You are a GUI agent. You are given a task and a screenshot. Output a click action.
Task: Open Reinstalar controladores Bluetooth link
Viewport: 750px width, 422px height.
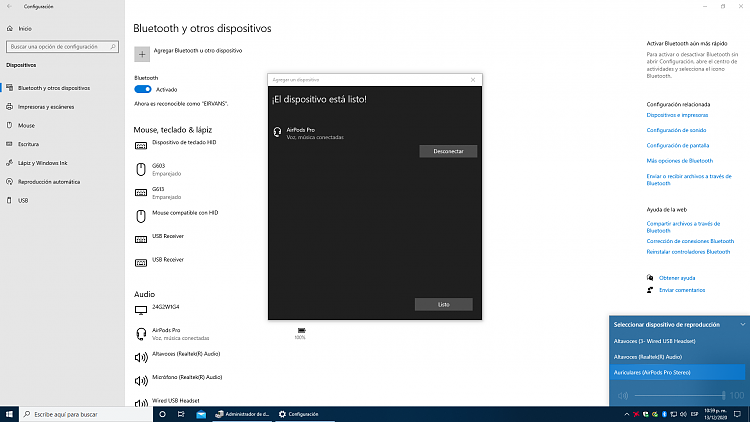(688, 252)
